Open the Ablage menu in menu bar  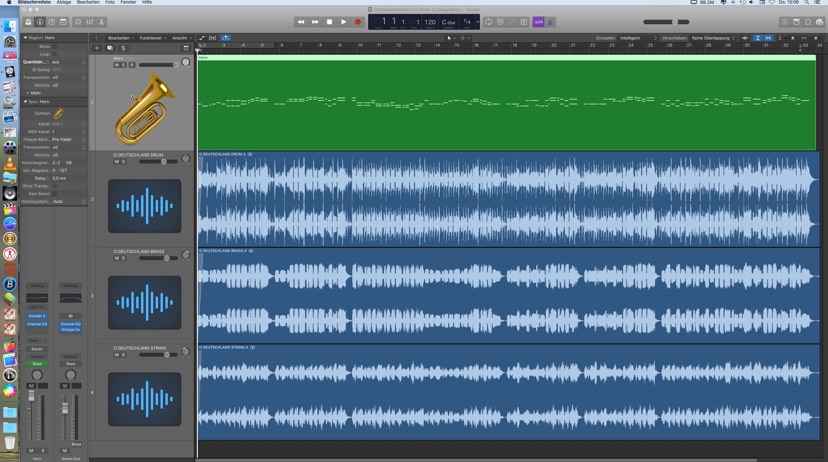pos(64,2)
